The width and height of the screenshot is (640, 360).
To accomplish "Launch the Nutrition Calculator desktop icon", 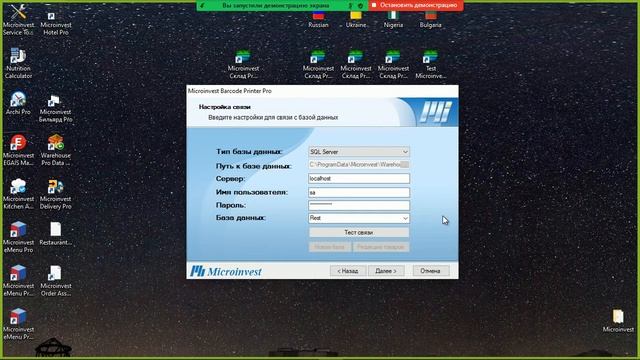I will tap(18, 63).
